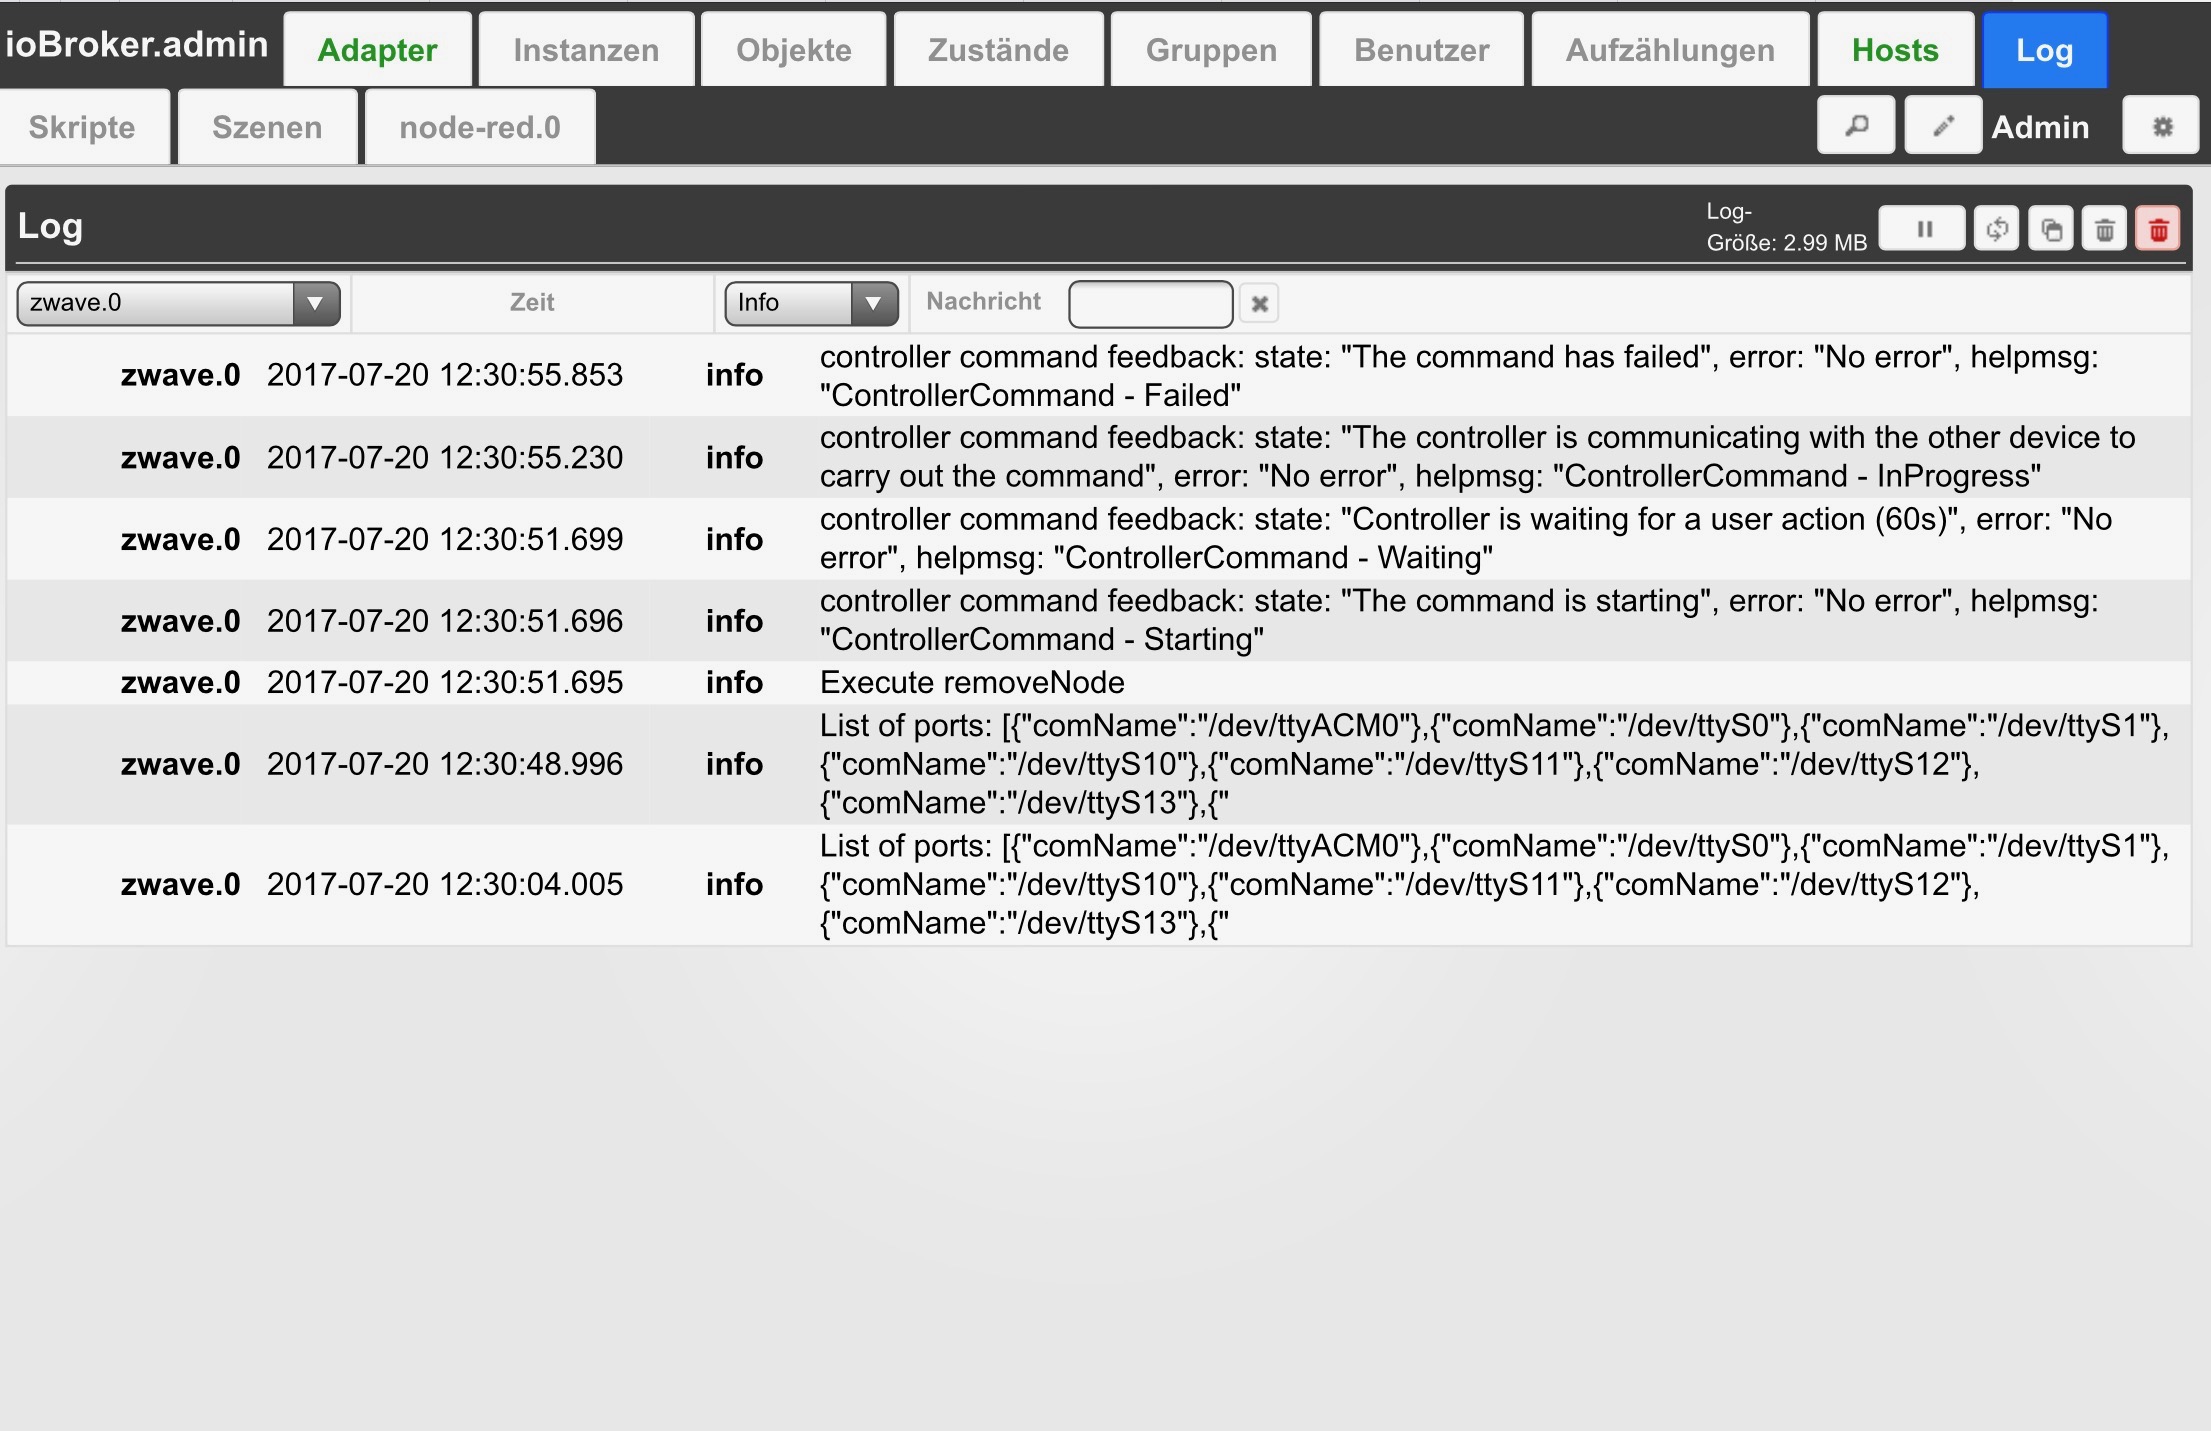
Task: Delete the log file with the red trash icon
Action: [x=2158, y=229]
